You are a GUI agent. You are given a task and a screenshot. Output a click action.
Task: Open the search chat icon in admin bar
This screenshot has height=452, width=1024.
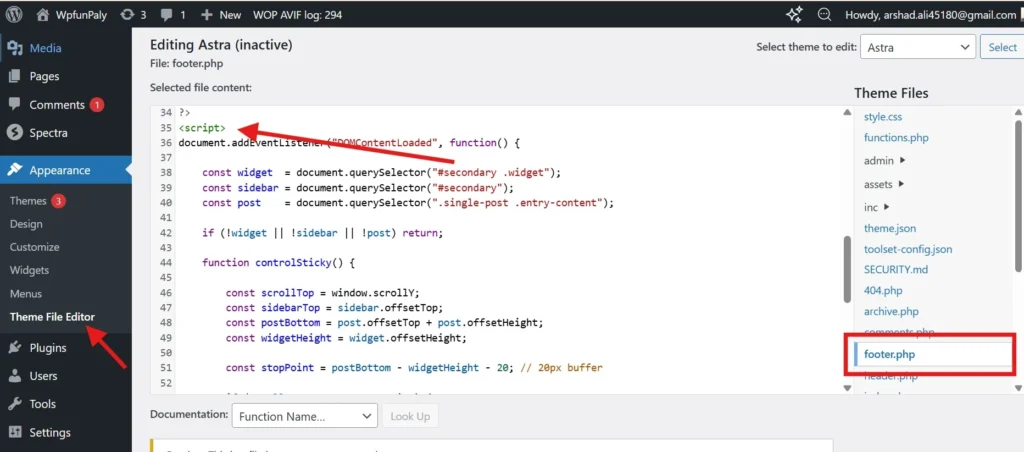pyautogui.click(x=825, y=14)
